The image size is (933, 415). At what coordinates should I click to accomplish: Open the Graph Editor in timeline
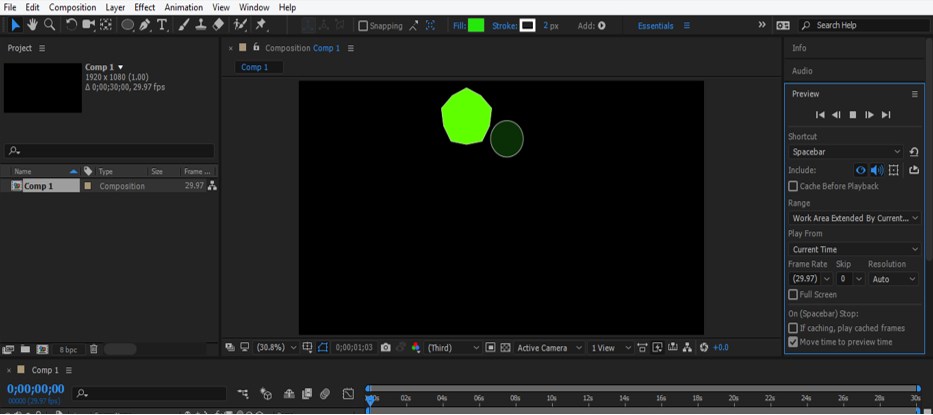[348, 394]
